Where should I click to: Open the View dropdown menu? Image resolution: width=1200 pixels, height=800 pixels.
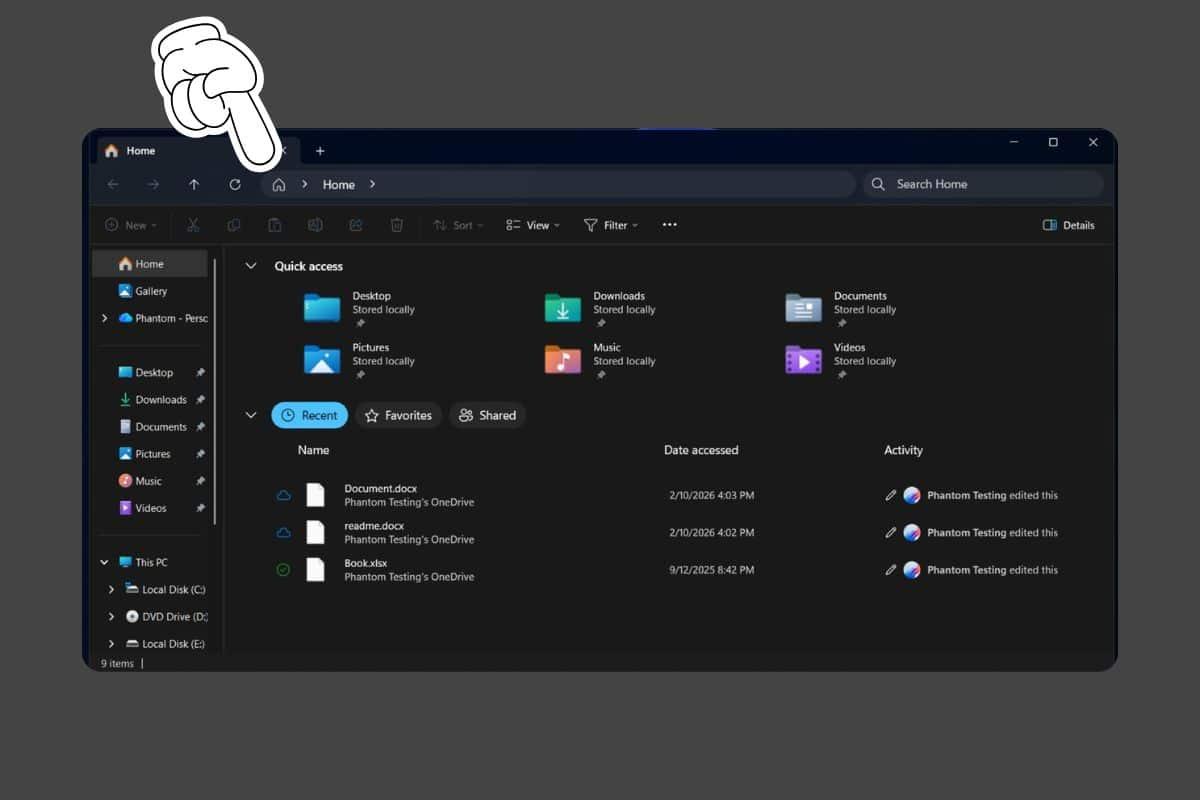pyautogui.click(x=532, y=225)
